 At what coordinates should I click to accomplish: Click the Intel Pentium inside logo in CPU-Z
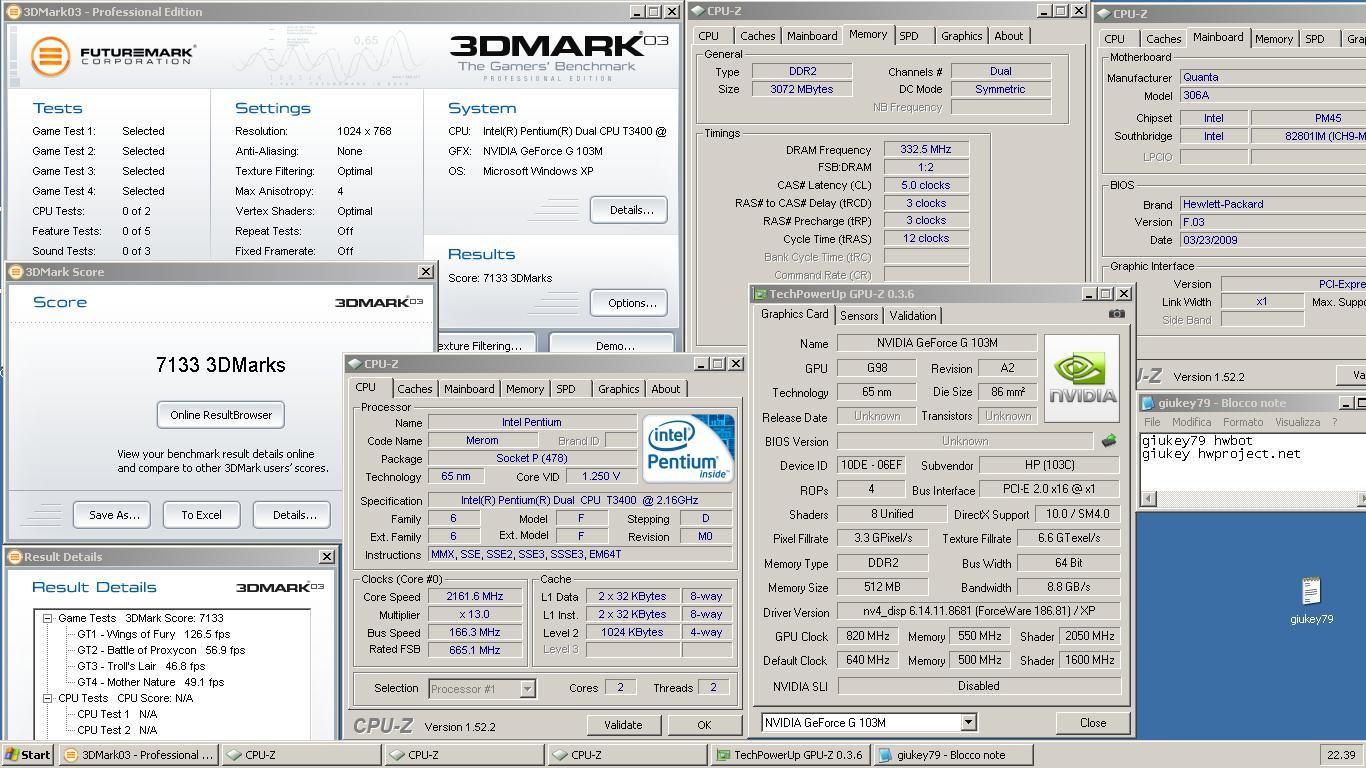[x=688, y=448]
